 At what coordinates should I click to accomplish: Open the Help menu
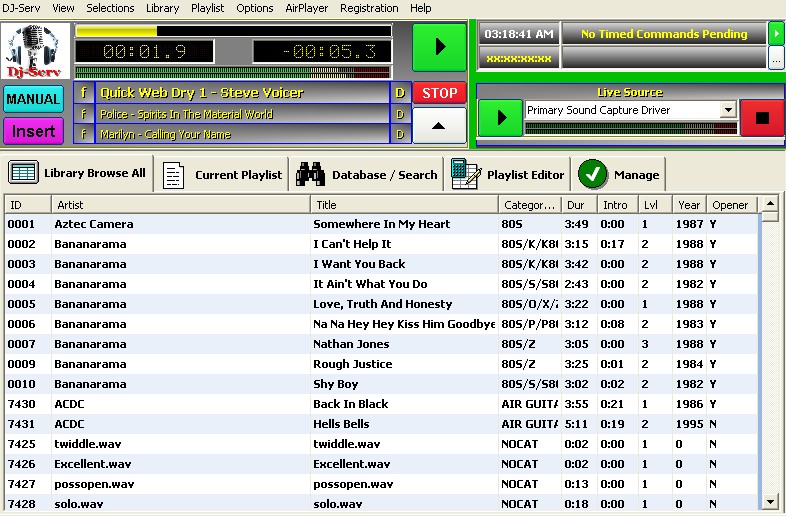(x=420, y=8)
